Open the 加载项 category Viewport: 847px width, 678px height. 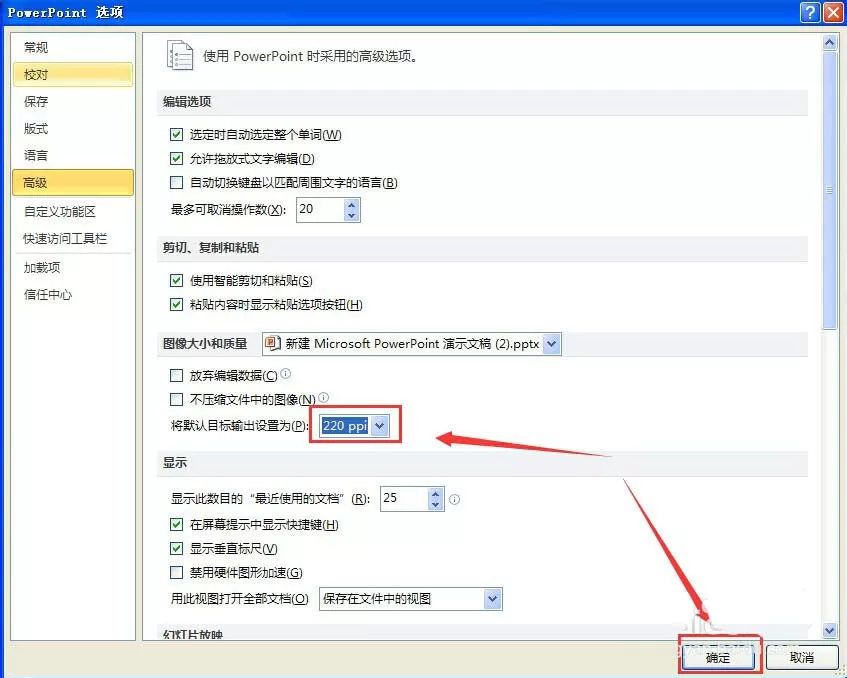(72, 267)
